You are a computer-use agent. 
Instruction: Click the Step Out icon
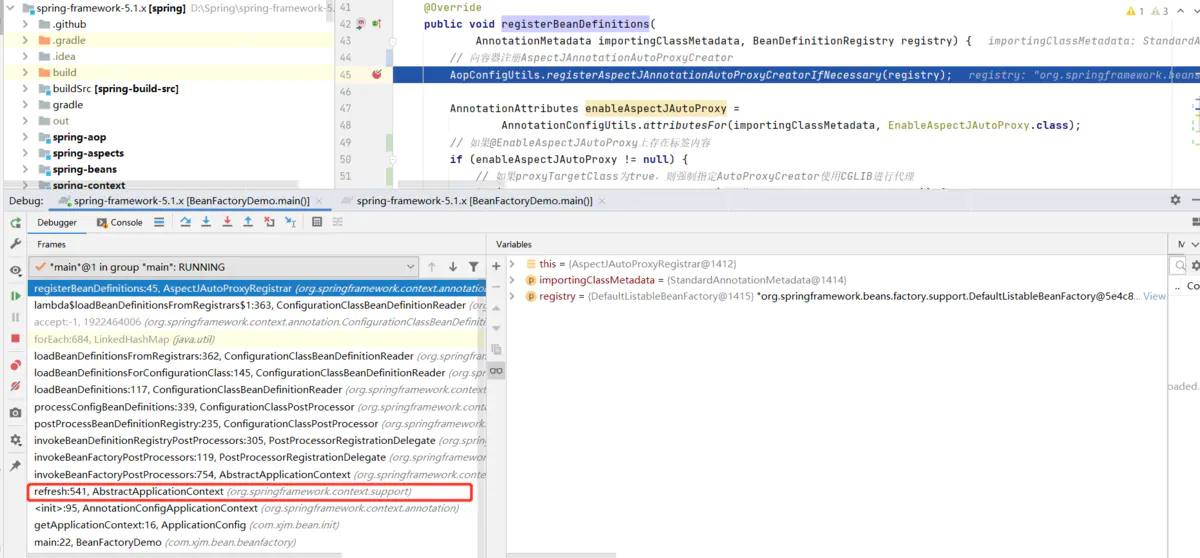(248, 222)
